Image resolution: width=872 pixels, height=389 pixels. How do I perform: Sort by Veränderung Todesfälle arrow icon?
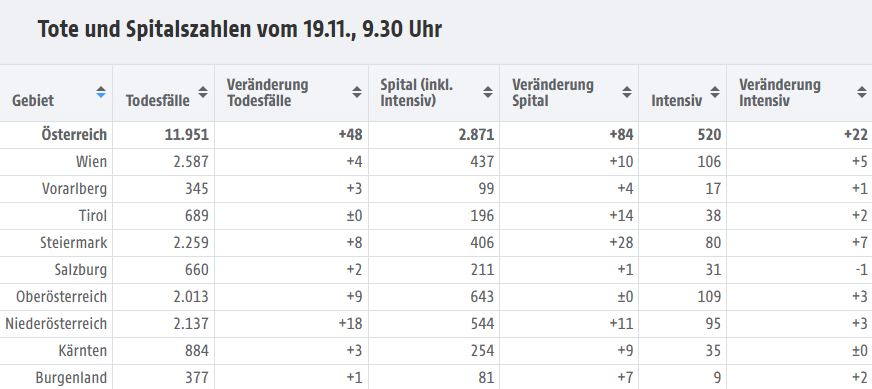coord(357,92)
